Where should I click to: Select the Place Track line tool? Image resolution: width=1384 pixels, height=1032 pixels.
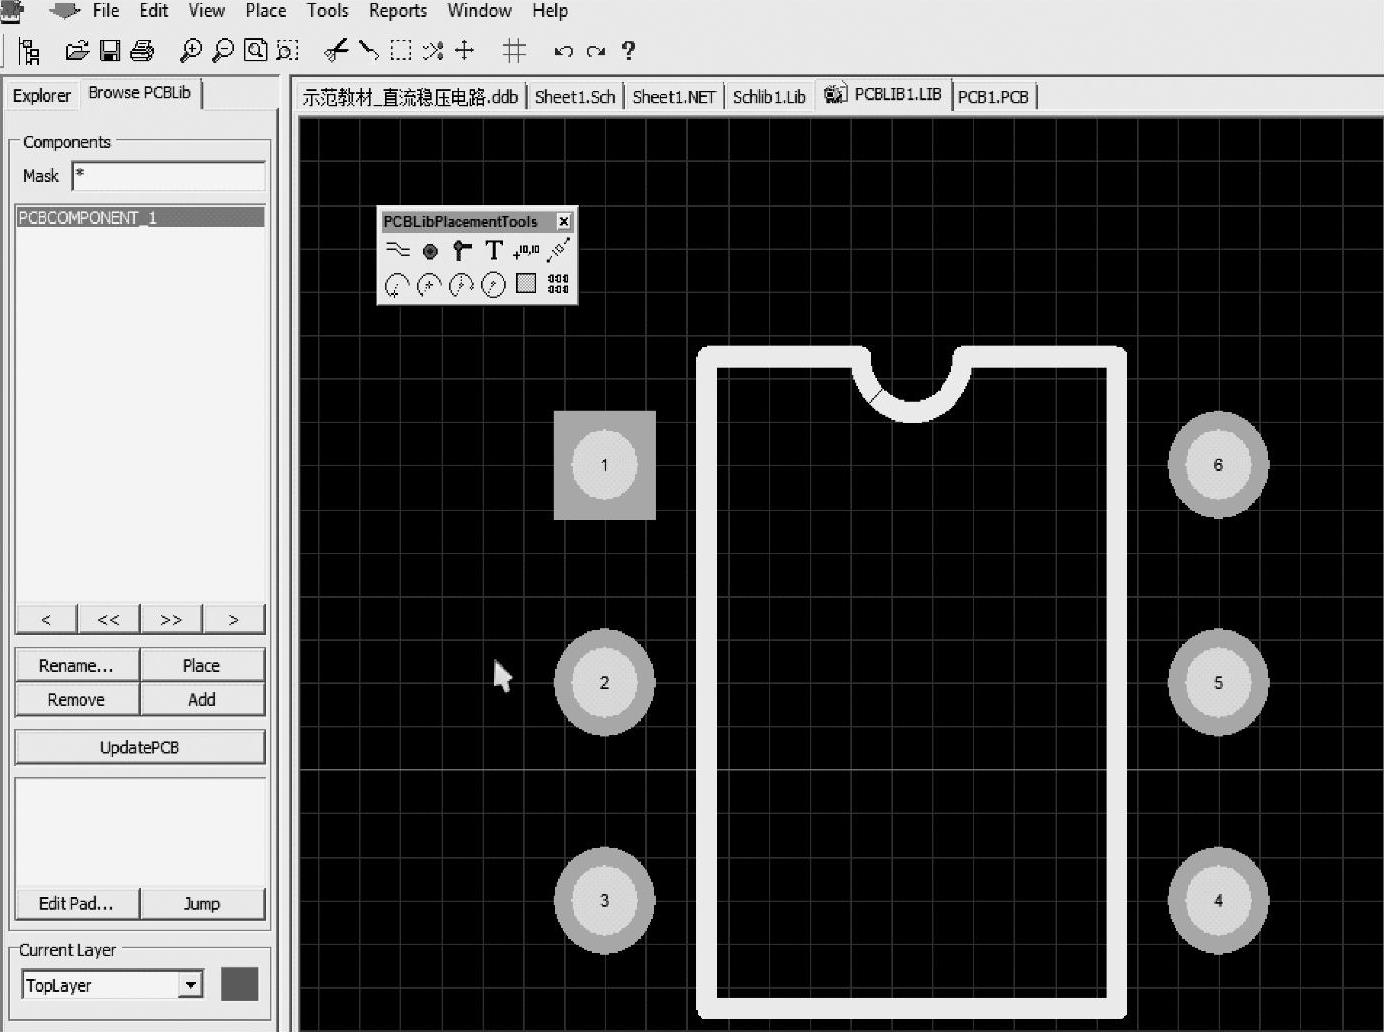[x=398, y=250]
